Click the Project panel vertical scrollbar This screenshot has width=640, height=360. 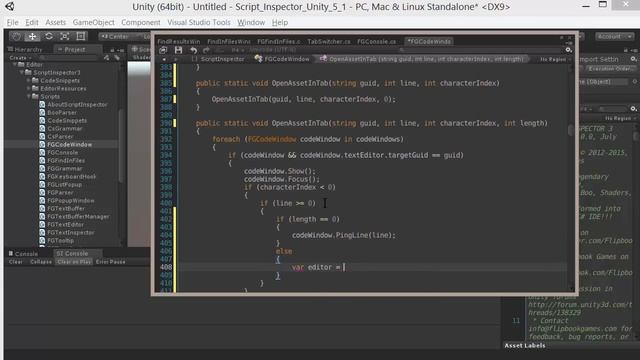(x=120, y=147)
